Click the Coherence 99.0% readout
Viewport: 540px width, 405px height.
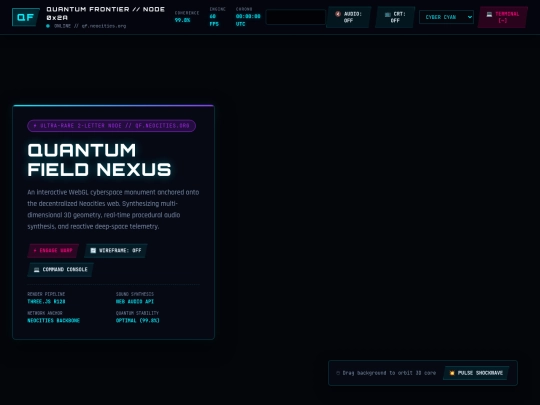click(187, 17)
